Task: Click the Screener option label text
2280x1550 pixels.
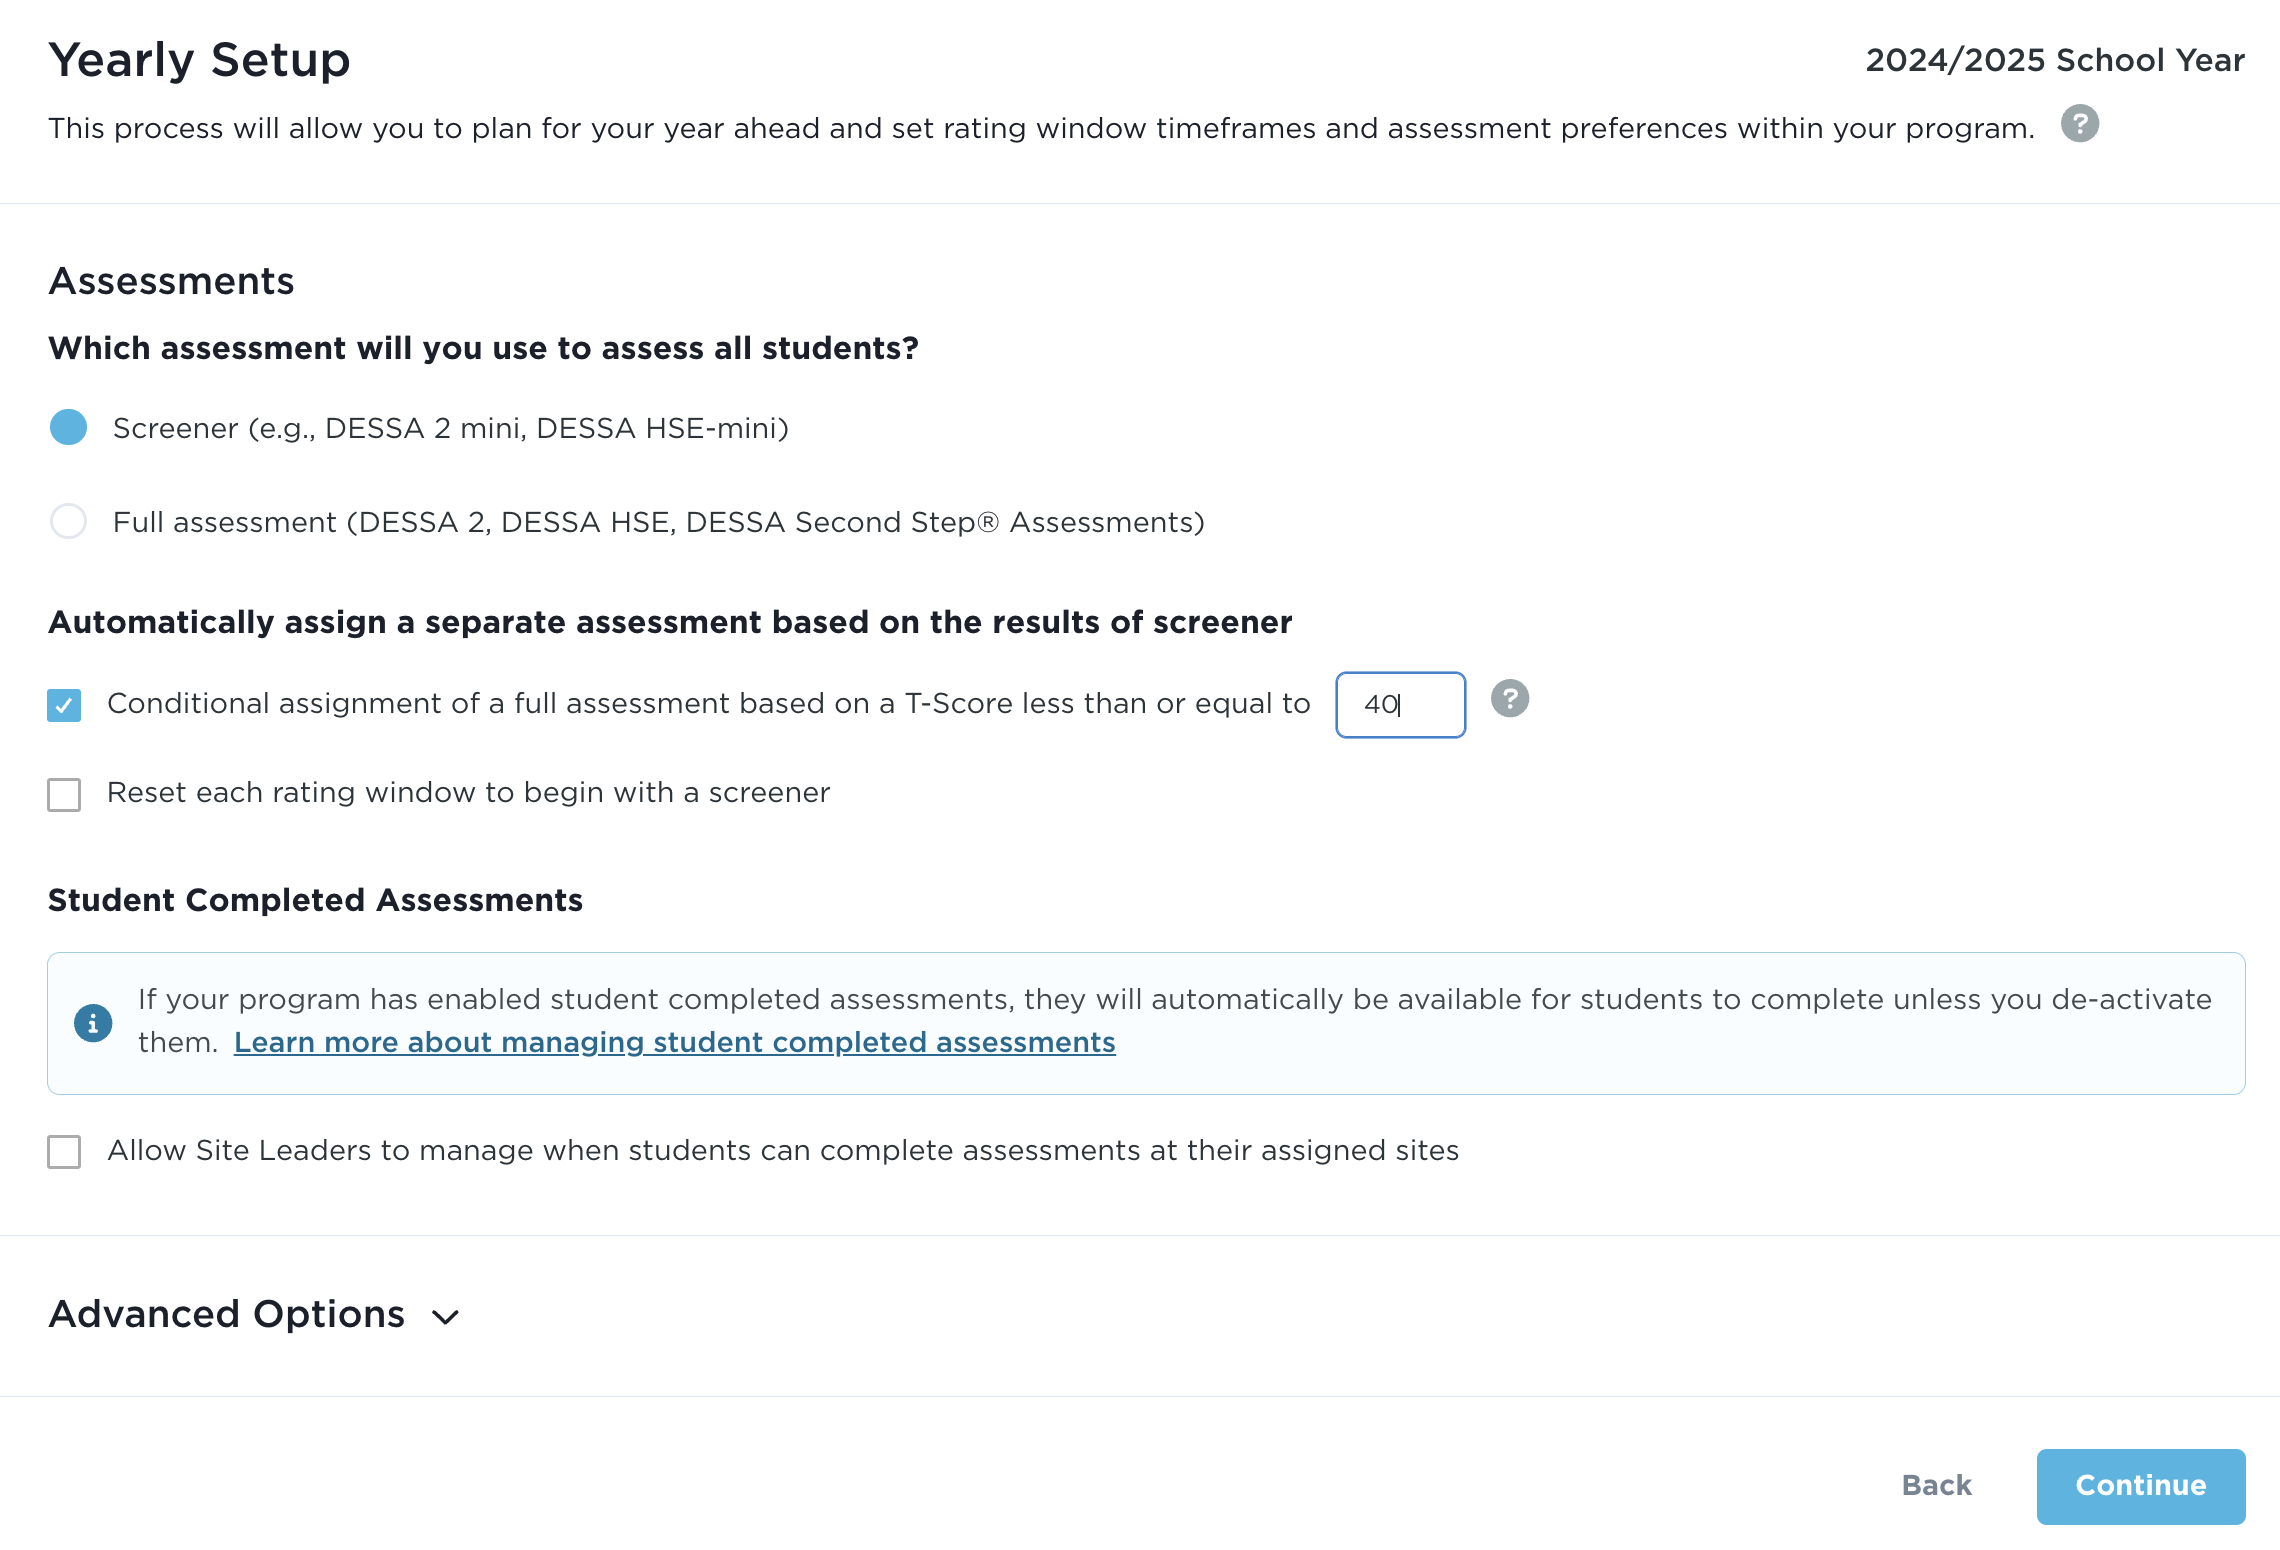Action: coord(450,428)
